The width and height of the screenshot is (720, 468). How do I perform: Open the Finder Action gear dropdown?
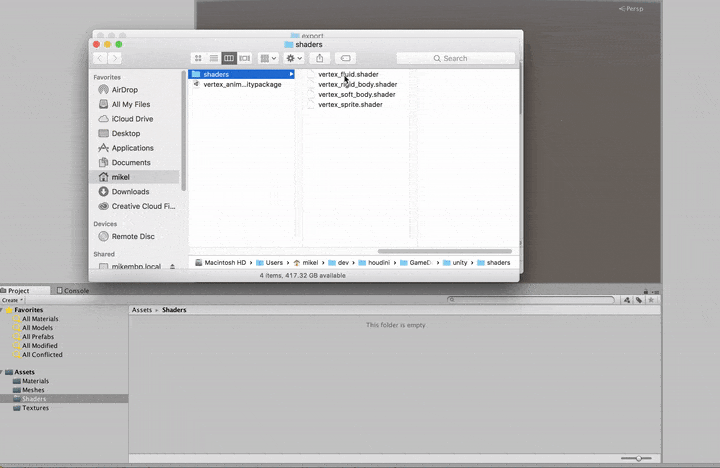pyautogui.click(x=293, y=58)
